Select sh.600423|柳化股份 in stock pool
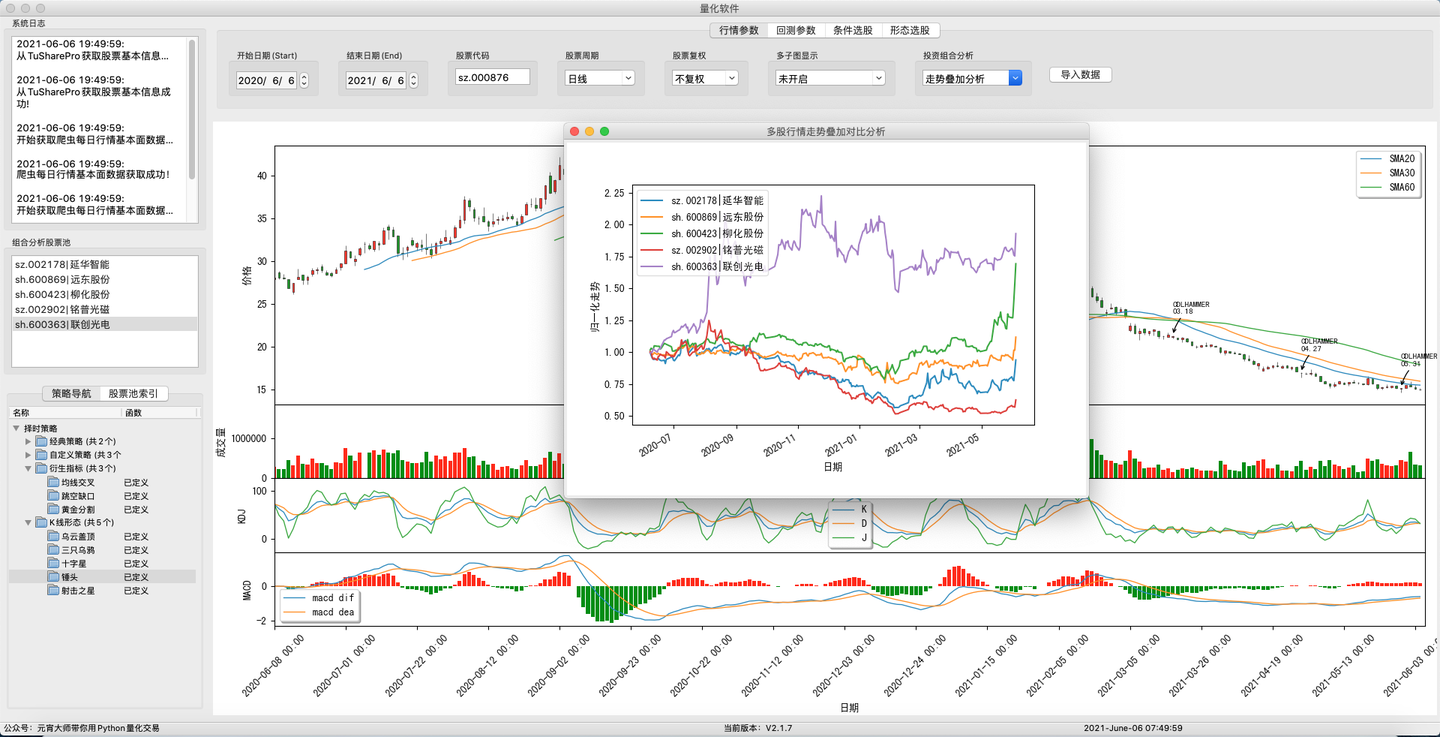The image size is (1440, 737). pos(104,294)
